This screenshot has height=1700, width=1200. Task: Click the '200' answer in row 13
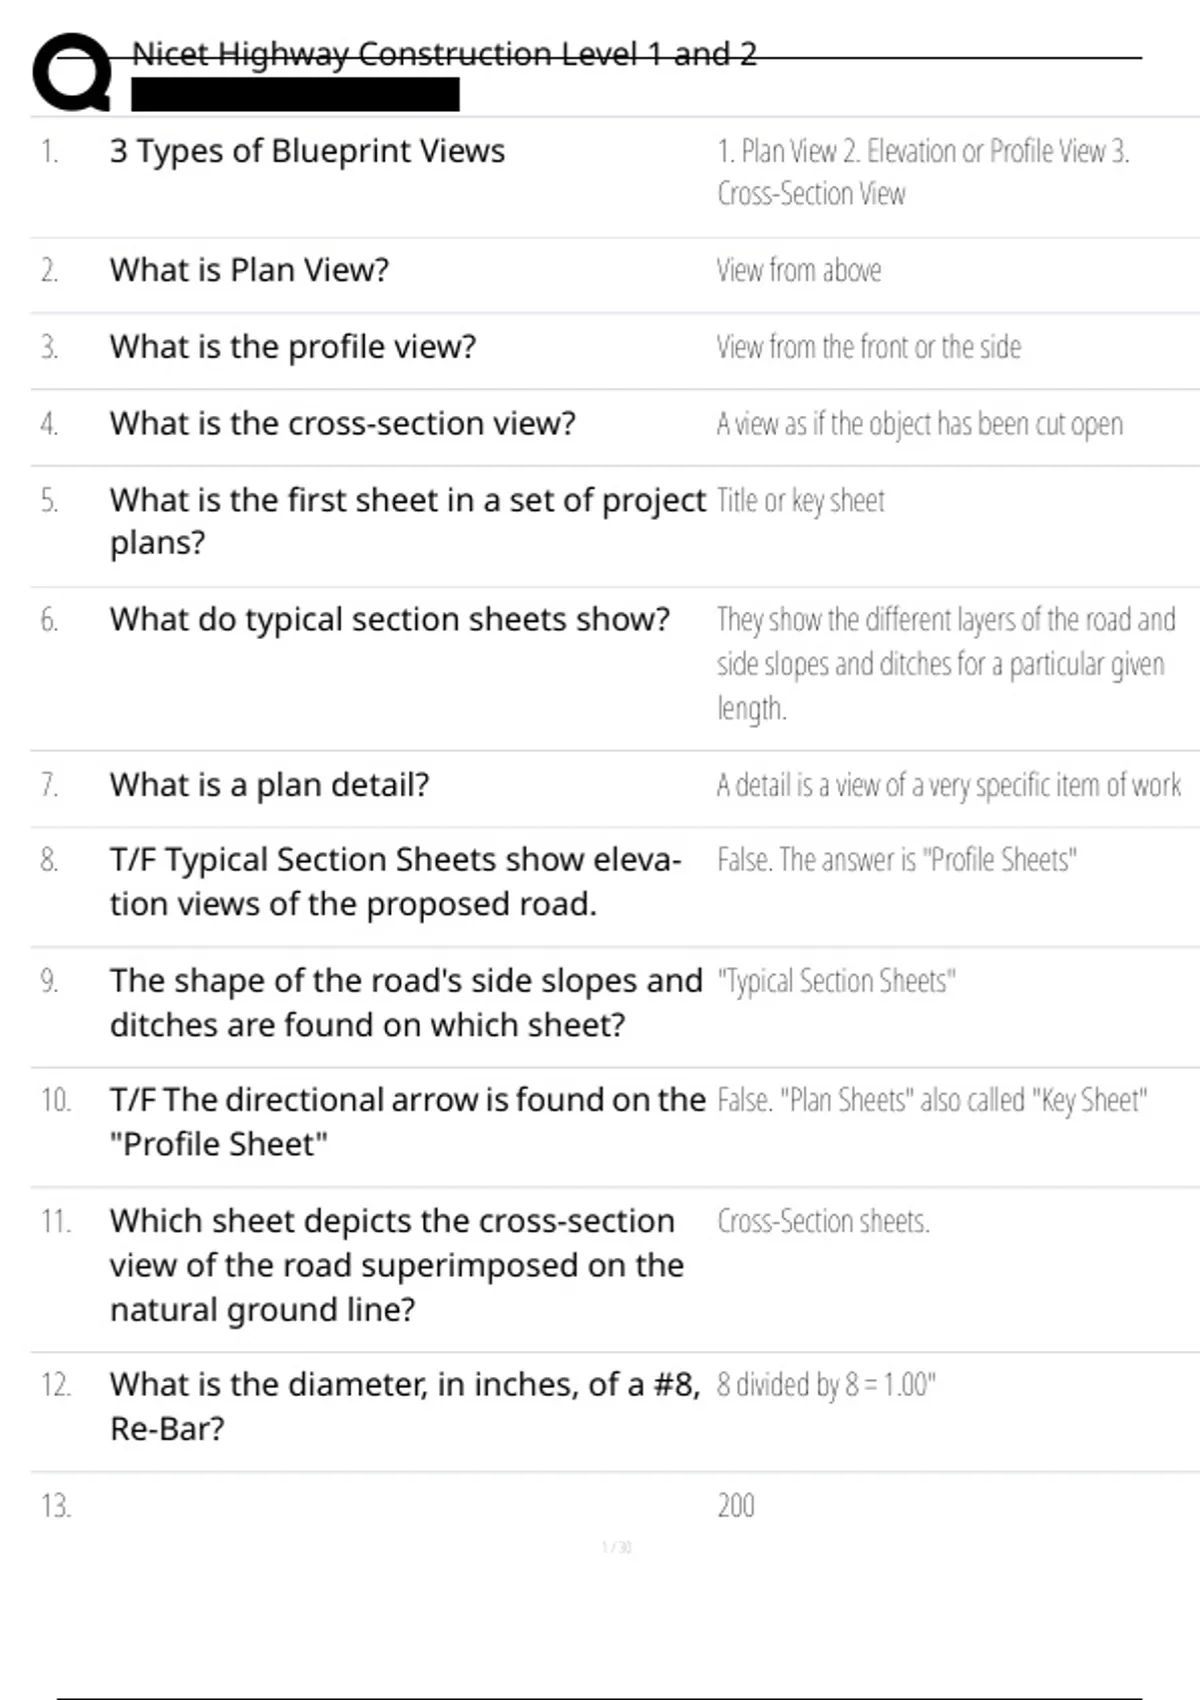(x=736, y=1505)
